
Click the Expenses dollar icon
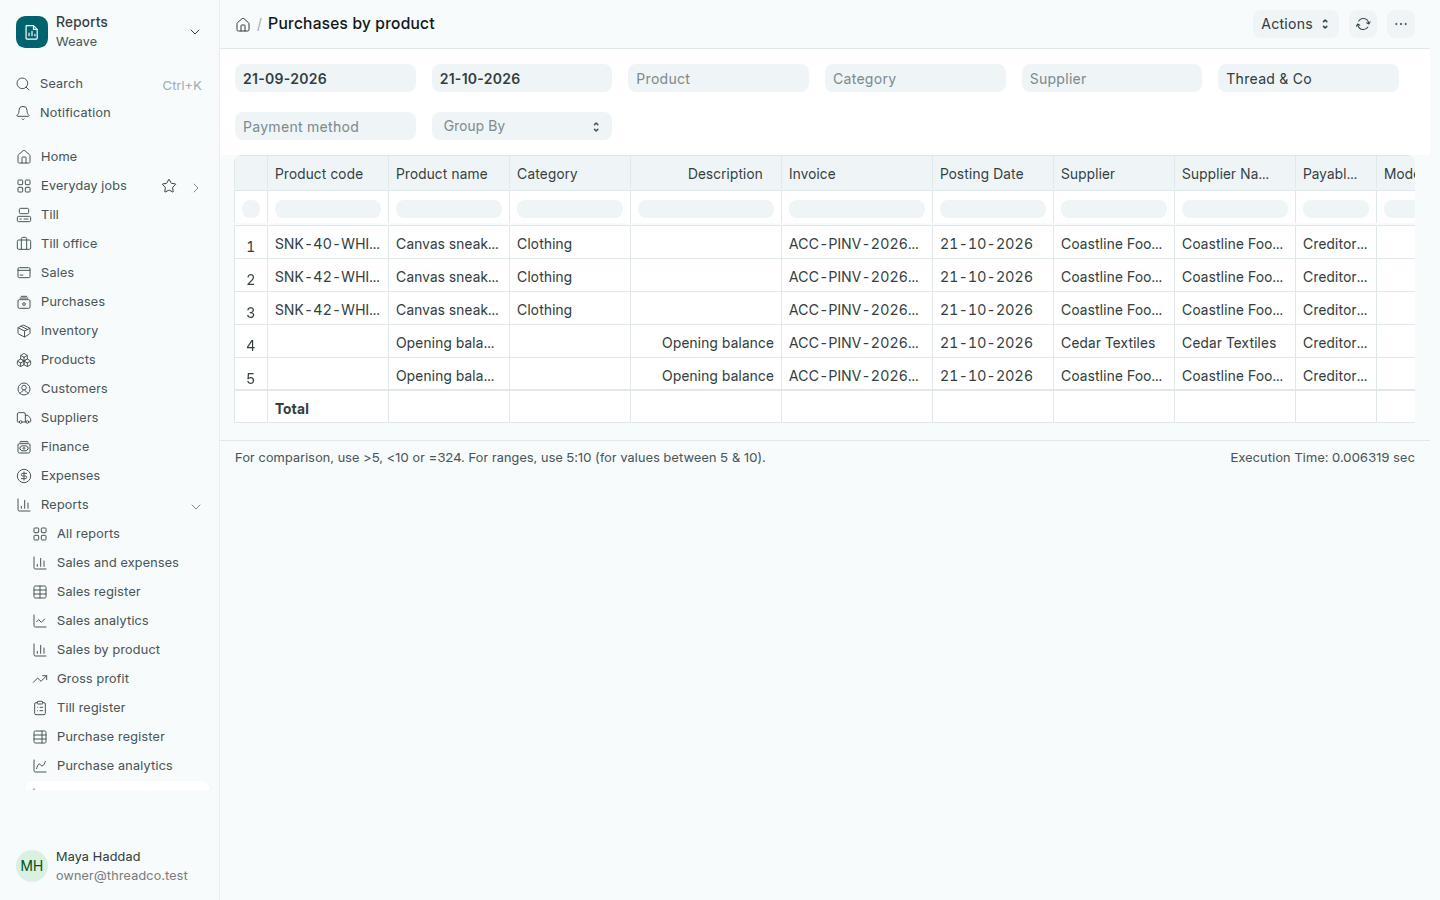(24, 476)
